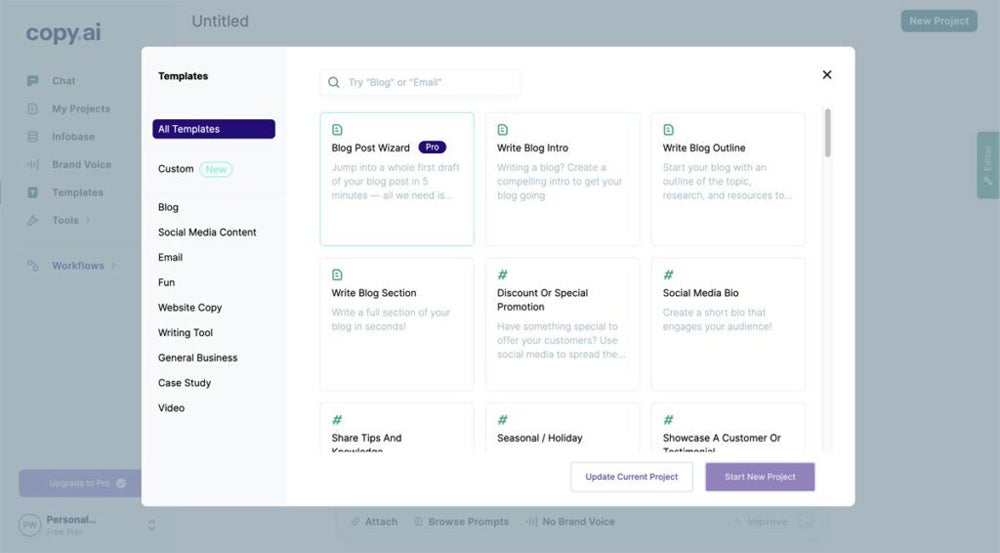Click the copy.ai logo
1000x553 pixels.
[63, 33]
